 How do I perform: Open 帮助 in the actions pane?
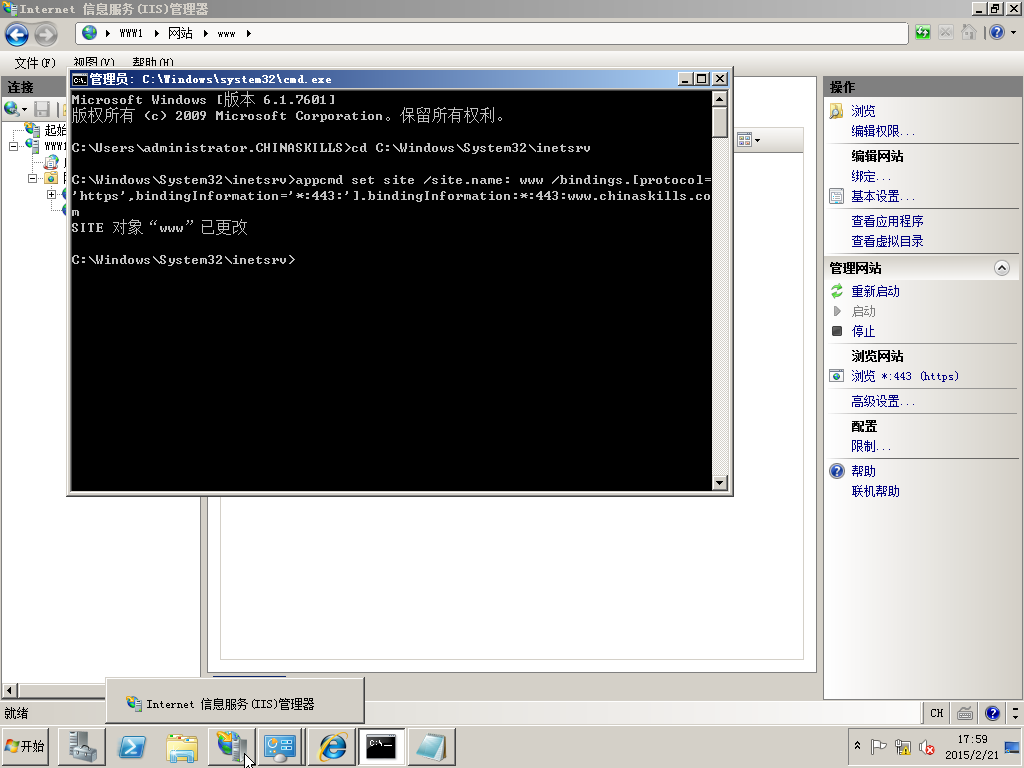point(863,471)
